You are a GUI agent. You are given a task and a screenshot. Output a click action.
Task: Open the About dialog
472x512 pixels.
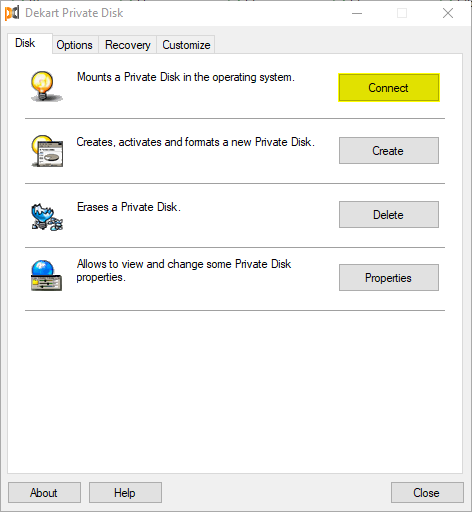pyautogui.click(x=44, y=492)
